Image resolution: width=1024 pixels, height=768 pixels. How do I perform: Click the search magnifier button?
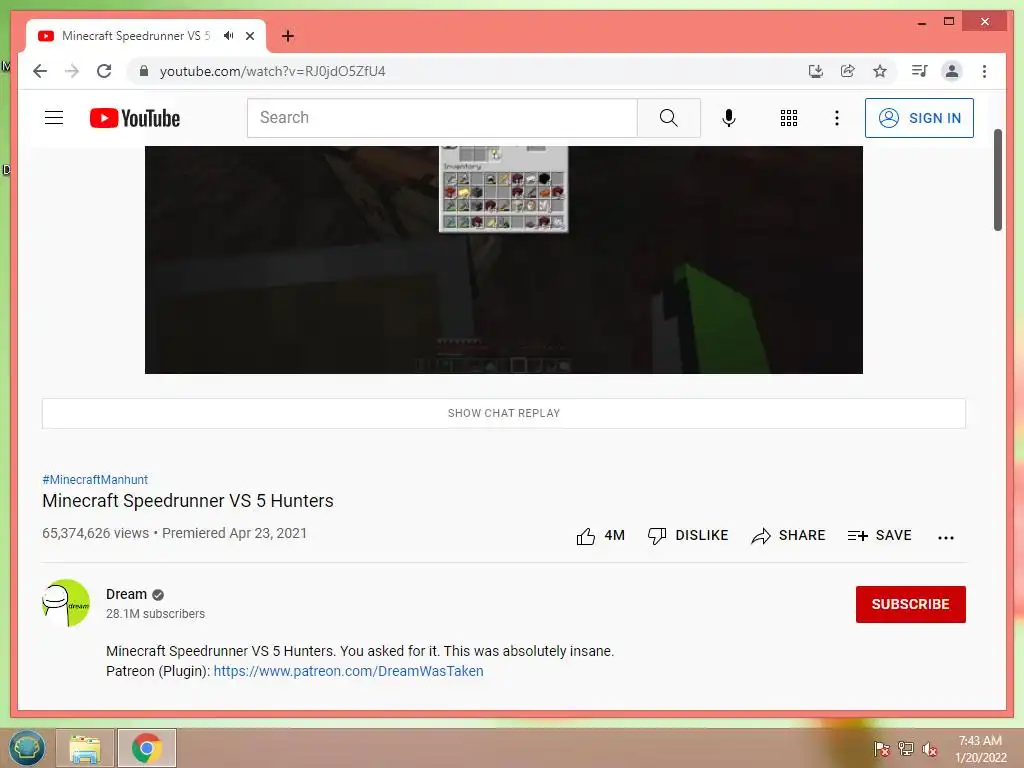[x=669, y=118]
